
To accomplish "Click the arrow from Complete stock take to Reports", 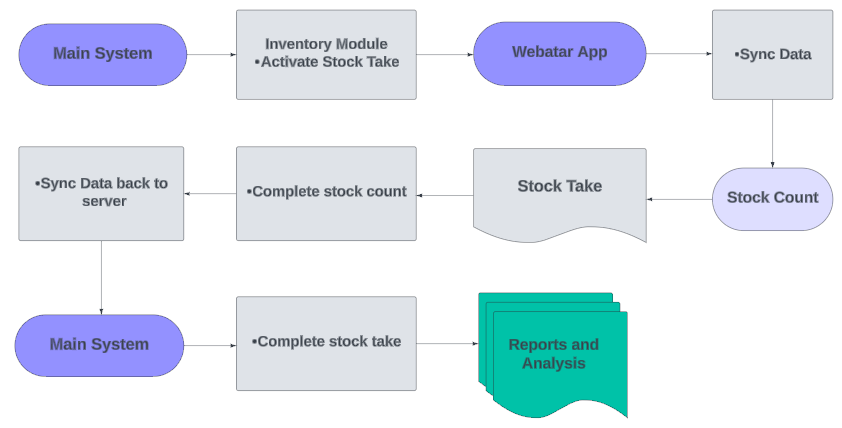I will [447, 345].
